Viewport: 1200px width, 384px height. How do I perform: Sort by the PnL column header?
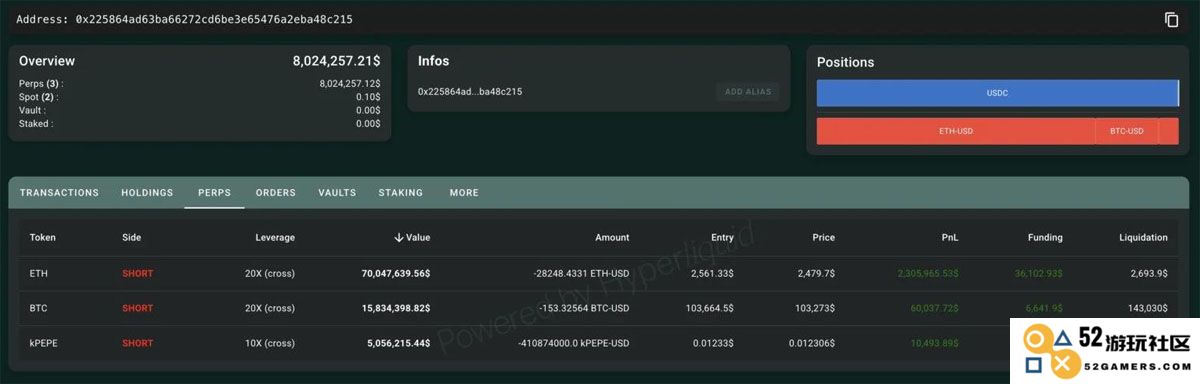[x=950, y=238]
